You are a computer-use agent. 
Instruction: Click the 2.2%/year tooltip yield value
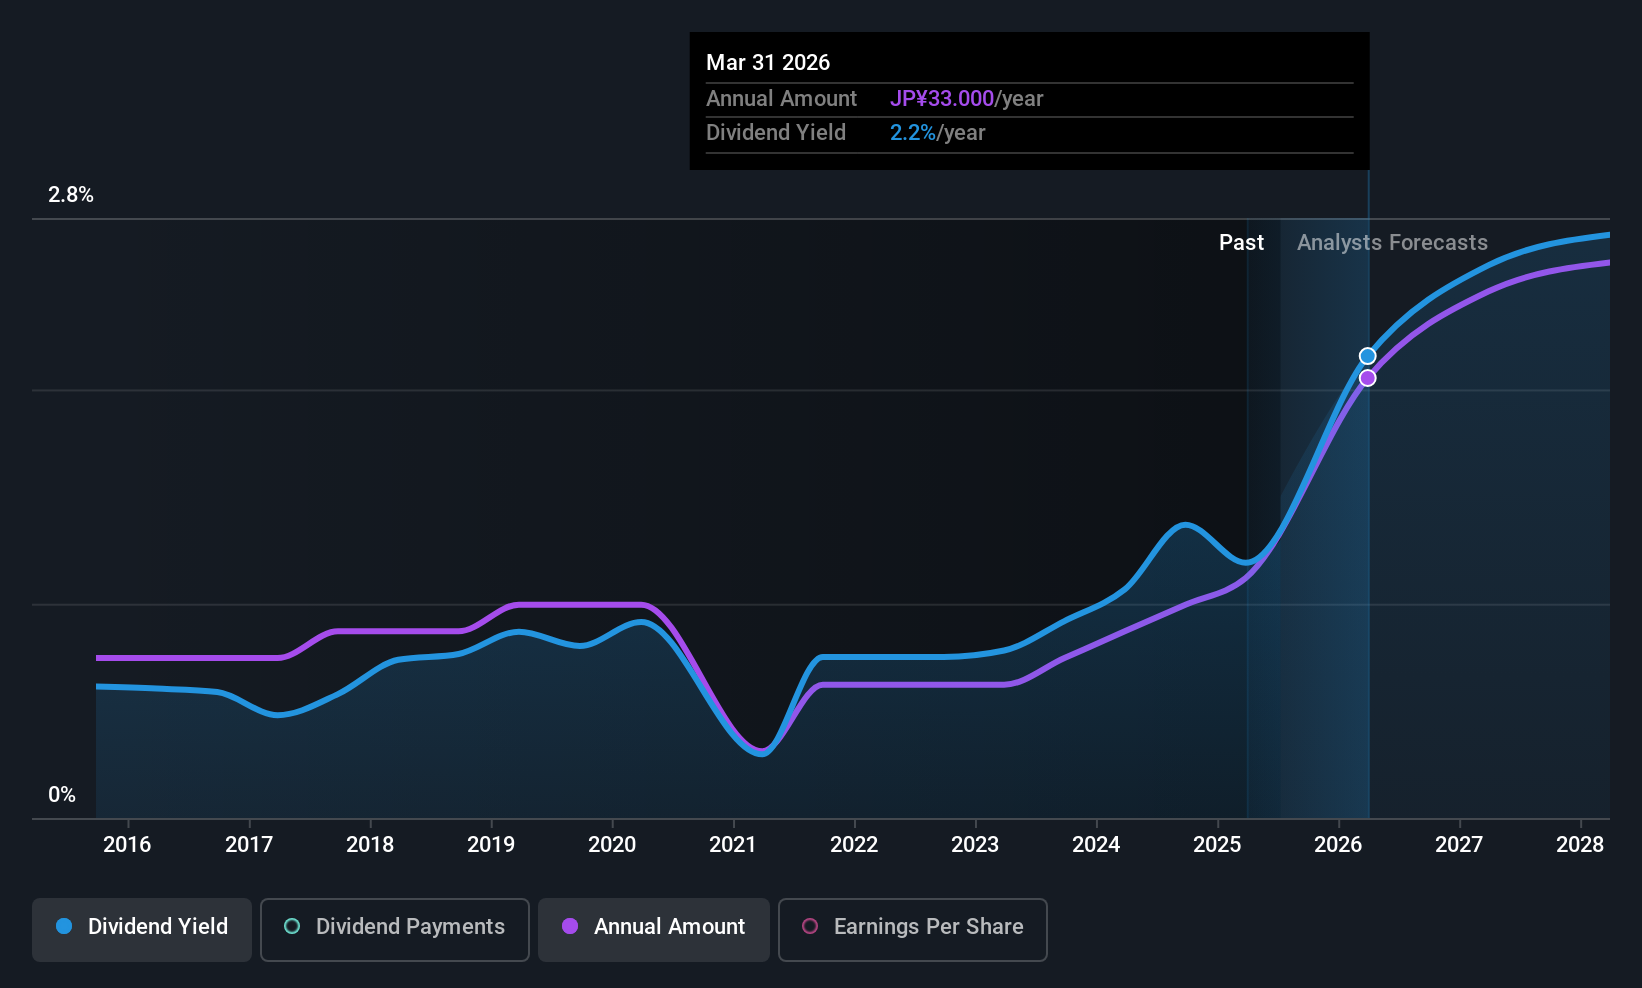938,132
